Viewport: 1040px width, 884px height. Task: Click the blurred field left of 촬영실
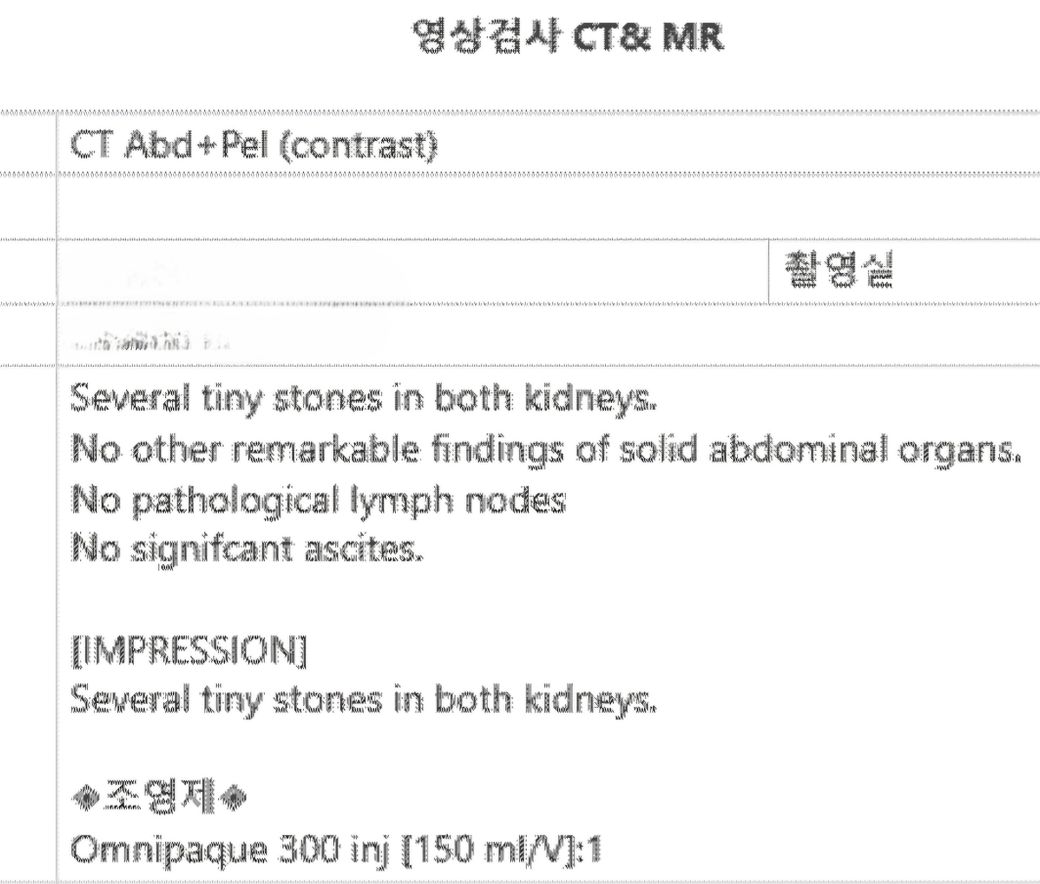240,273
